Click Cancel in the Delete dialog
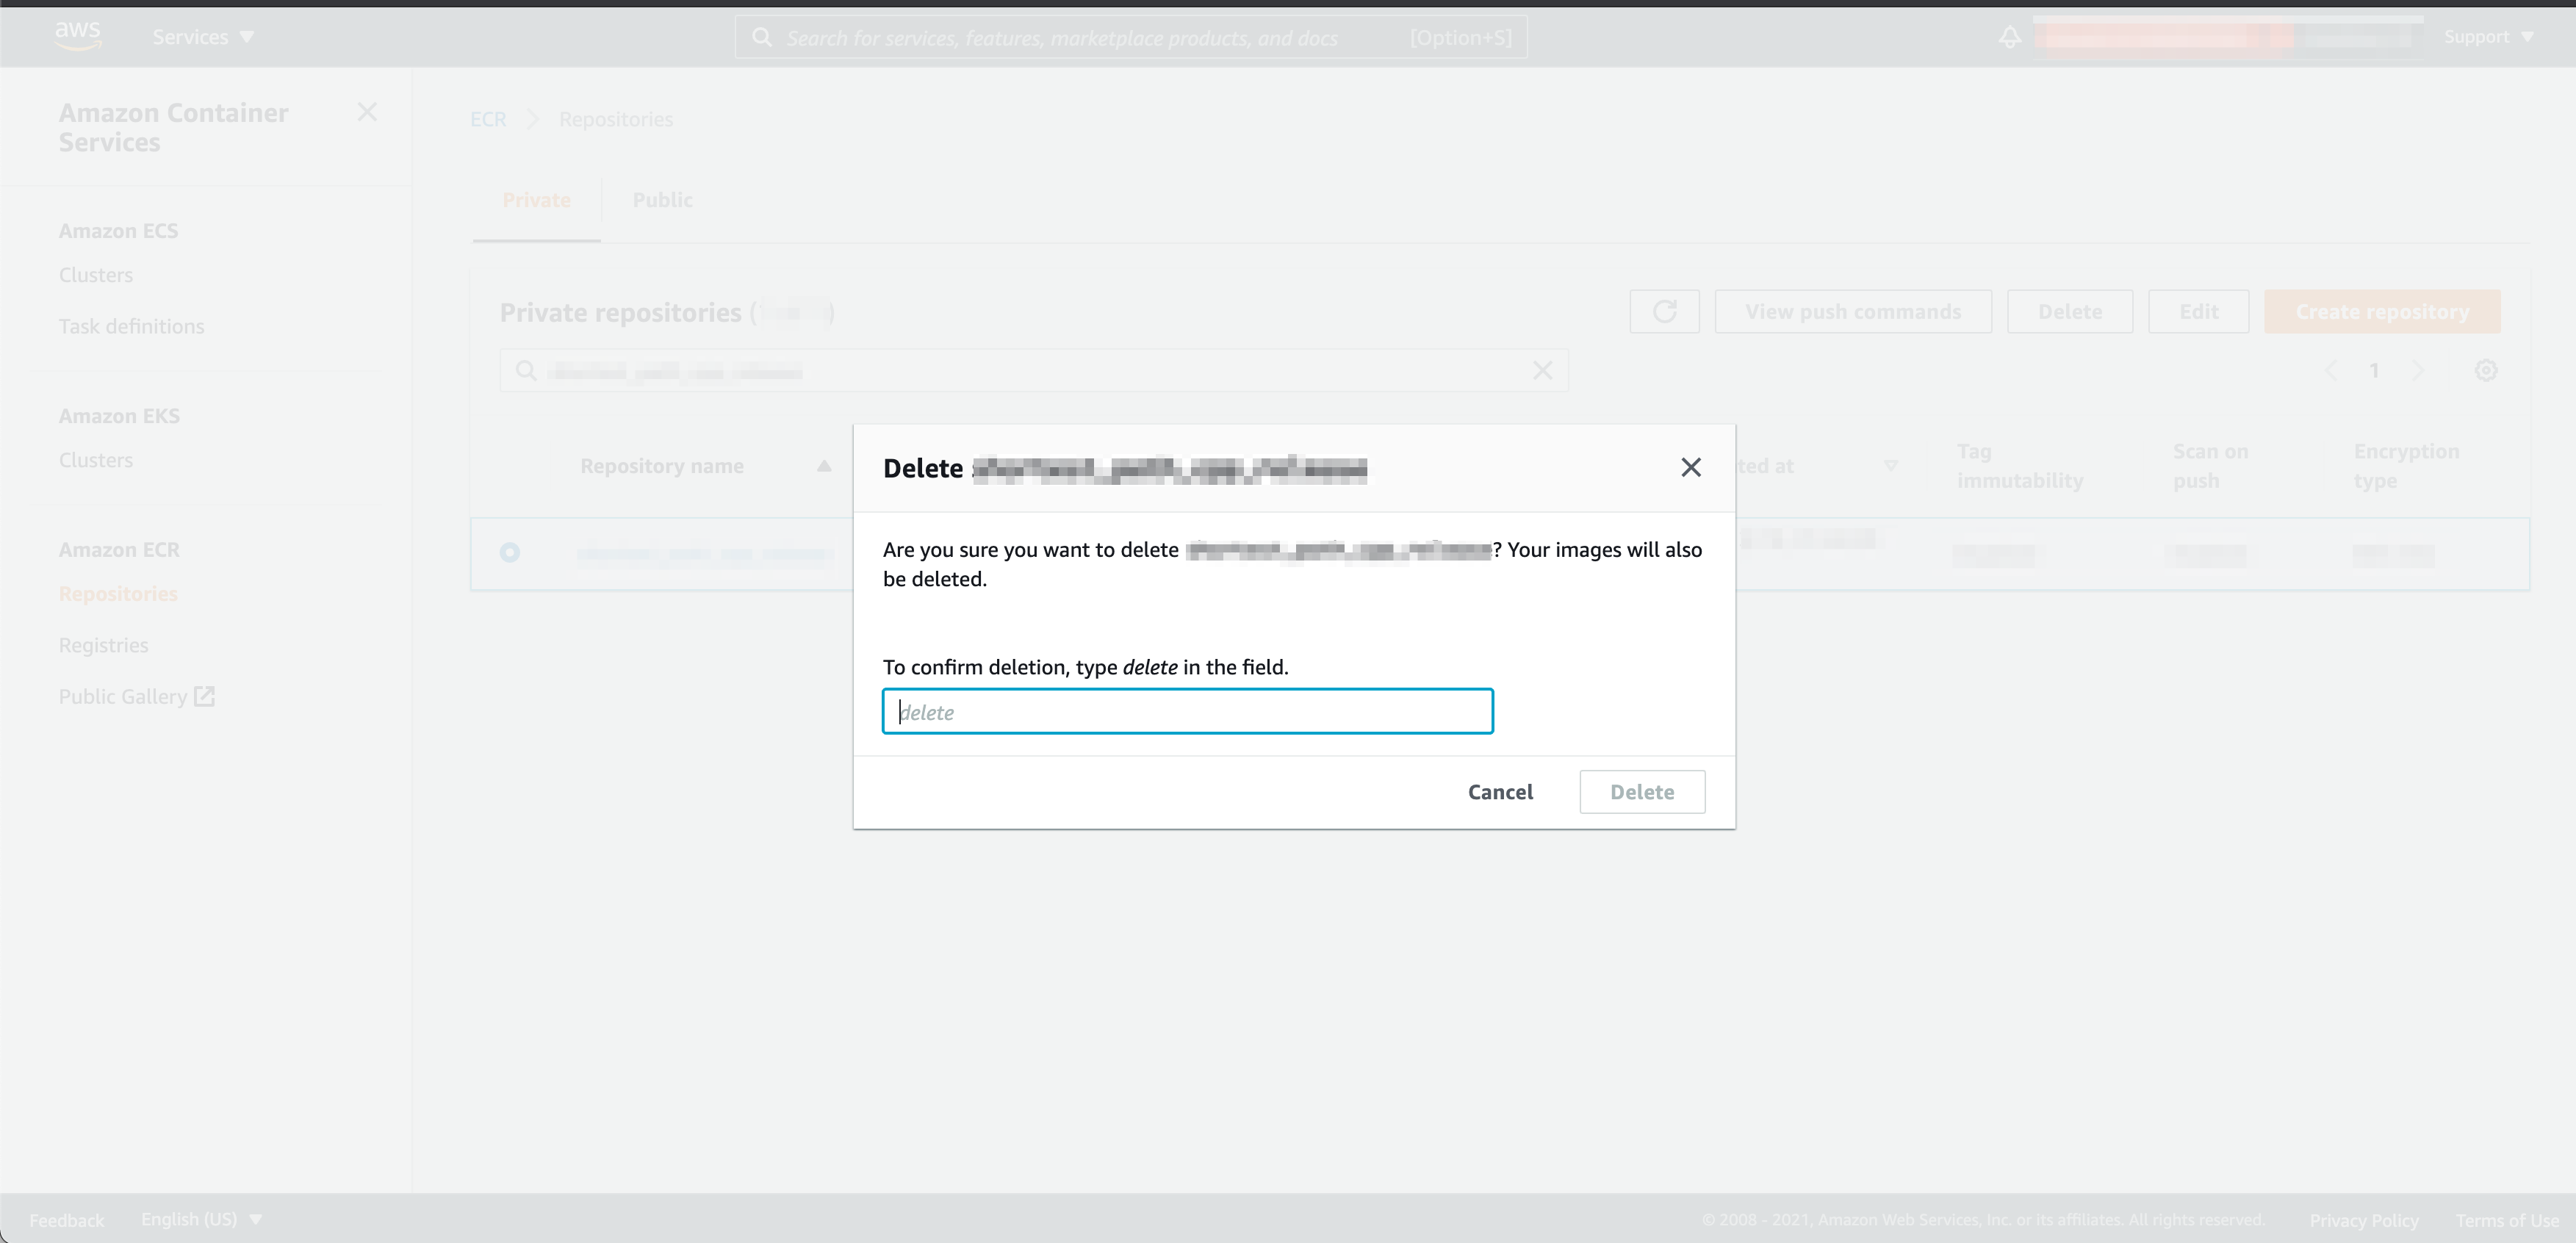Viewport: 2576px width, 1243px height. [x=1500, y=792]
